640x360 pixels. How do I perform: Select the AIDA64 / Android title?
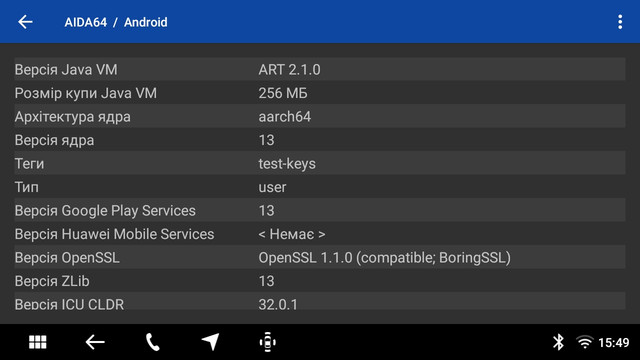tap(116, 22)
